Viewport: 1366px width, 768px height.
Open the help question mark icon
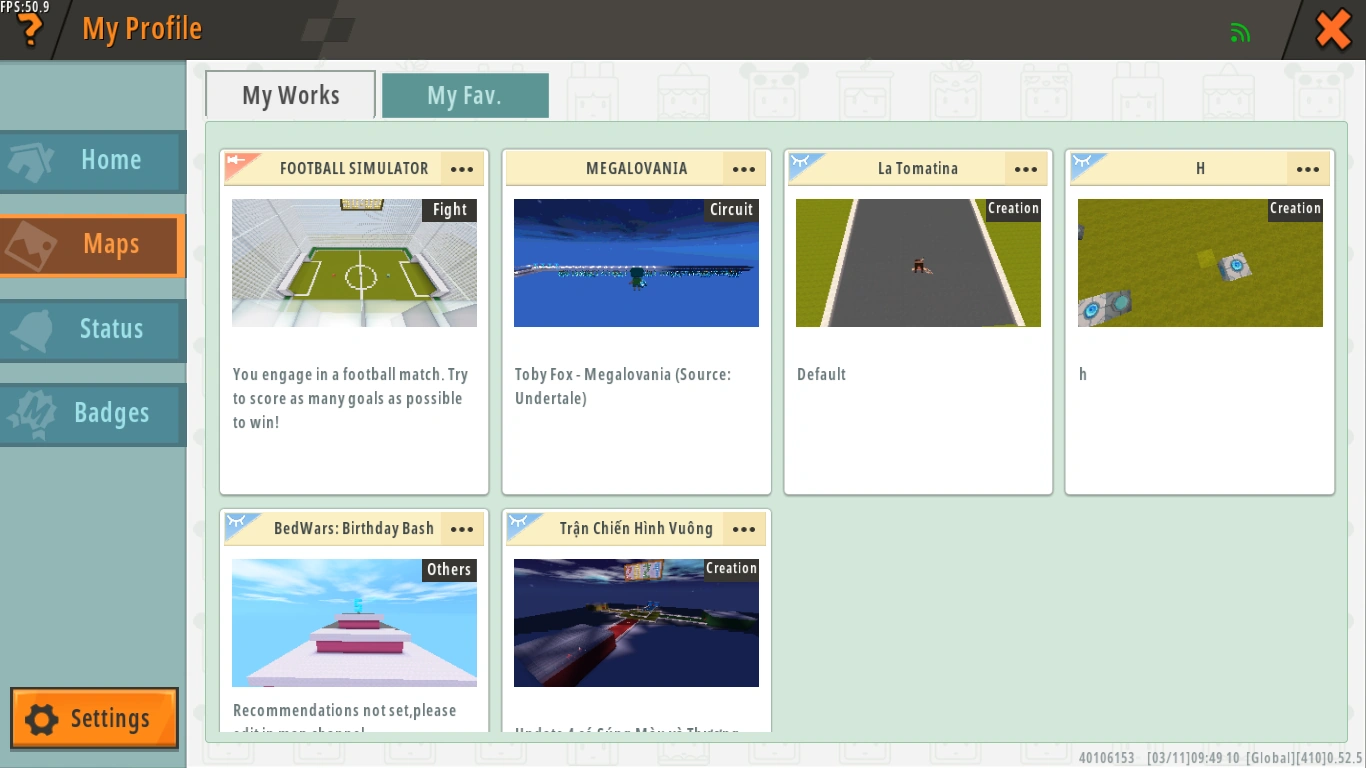31,30
